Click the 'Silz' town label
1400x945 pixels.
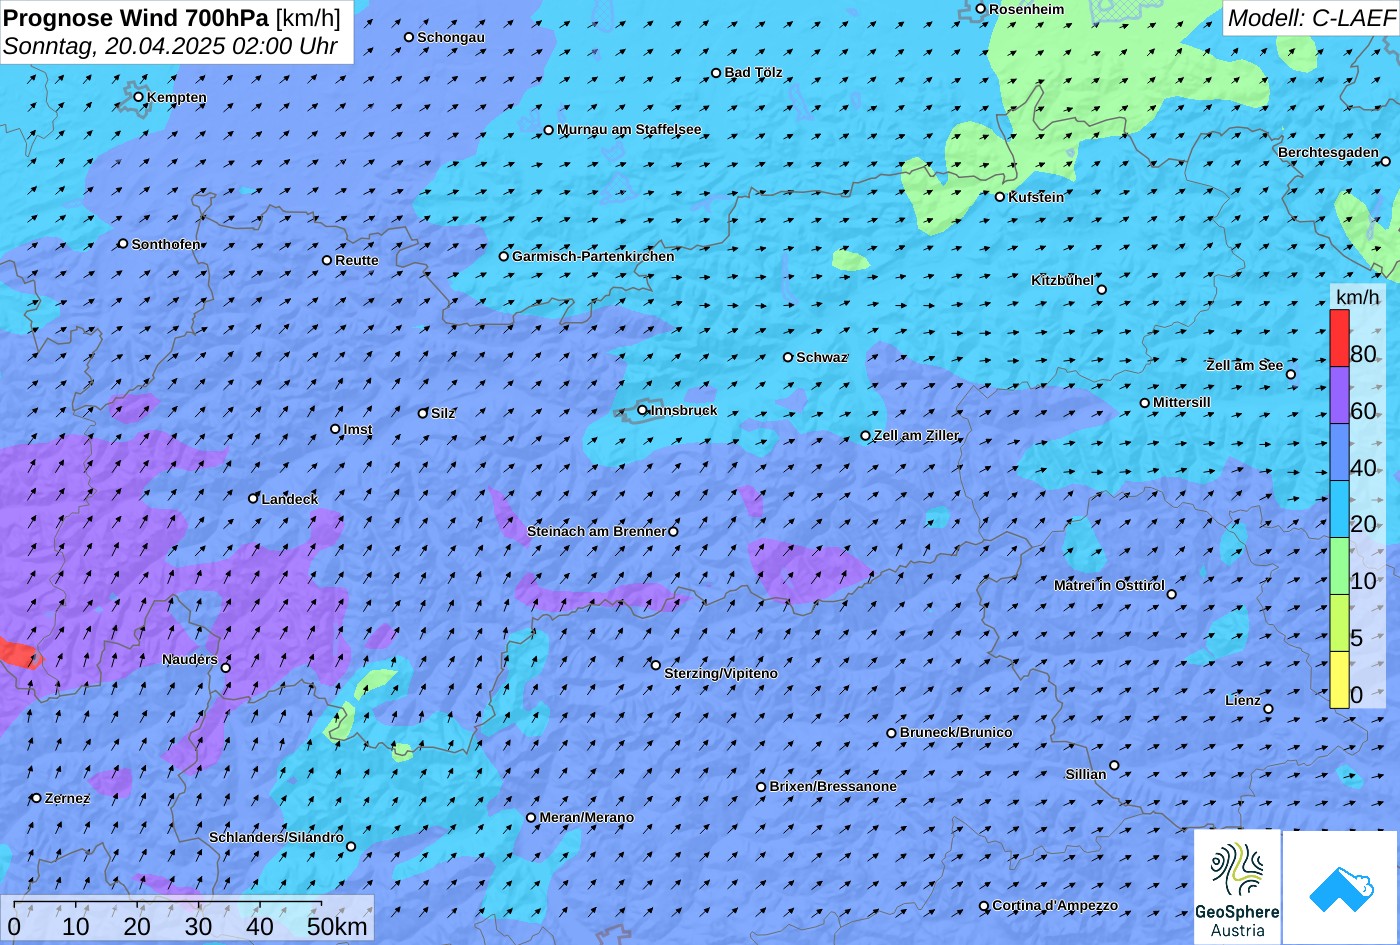pos(443,413)
